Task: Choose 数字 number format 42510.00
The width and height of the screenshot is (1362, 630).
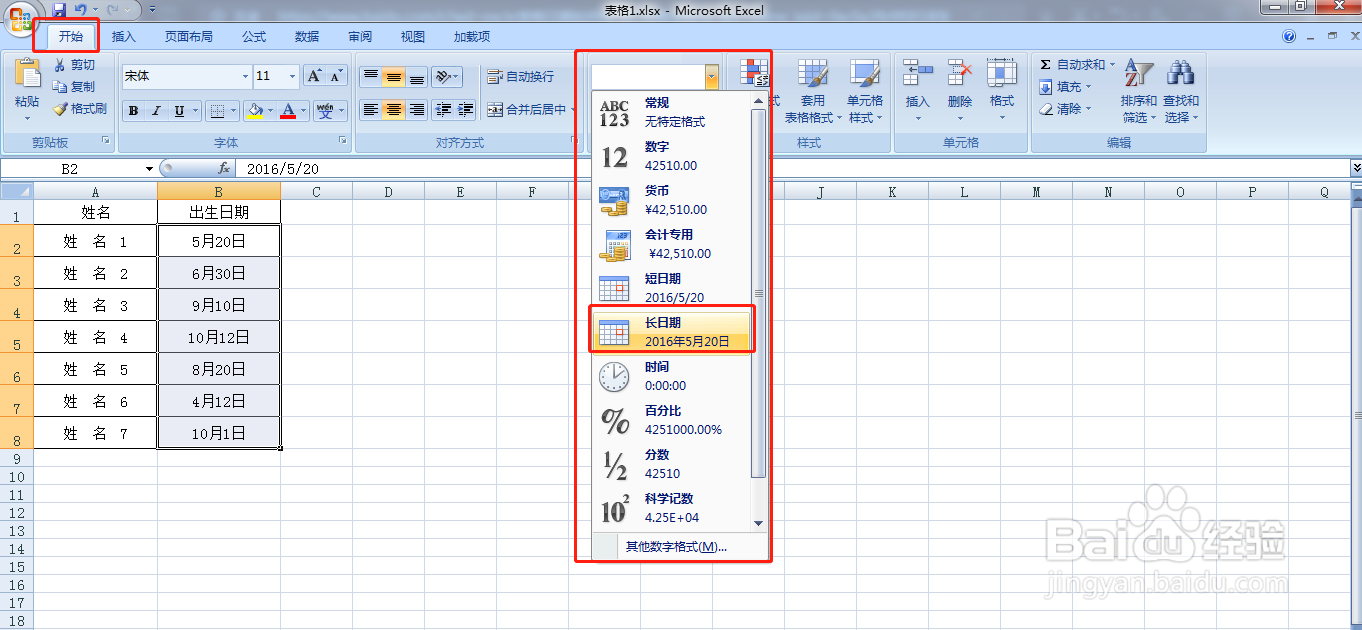Action: point(672,156)
